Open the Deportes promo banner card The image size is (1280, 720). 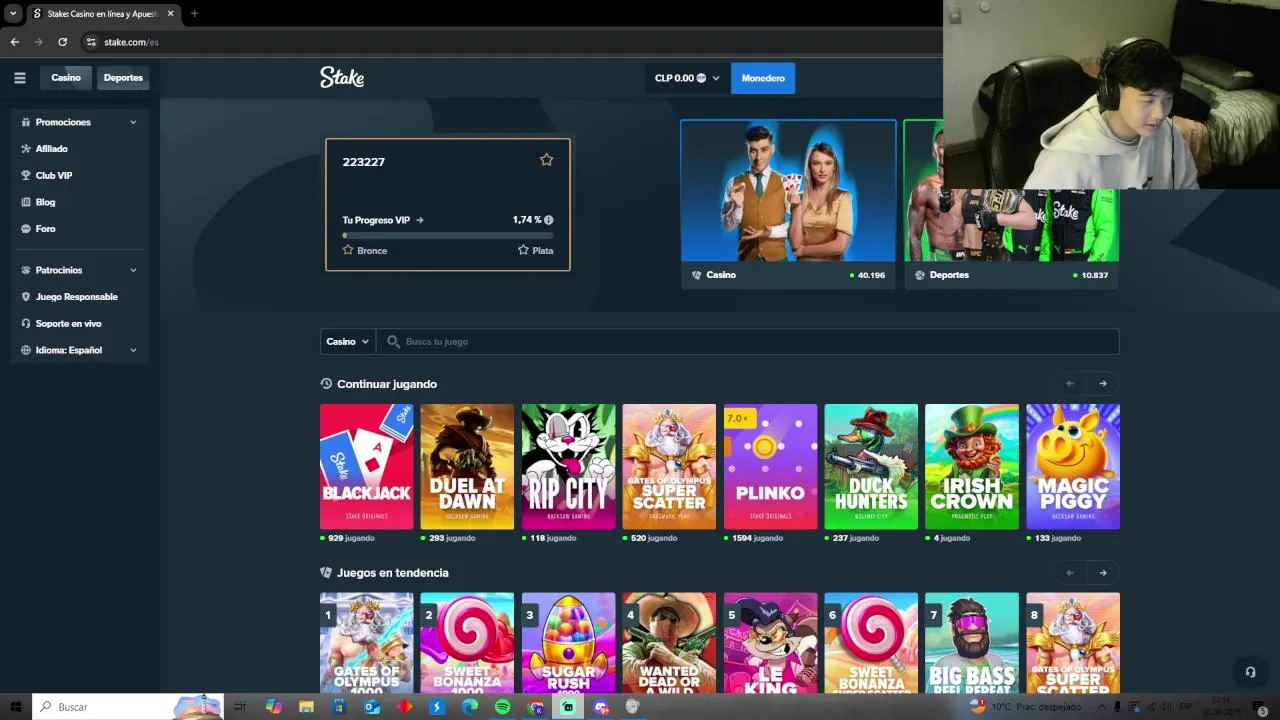coord(1011,204)
